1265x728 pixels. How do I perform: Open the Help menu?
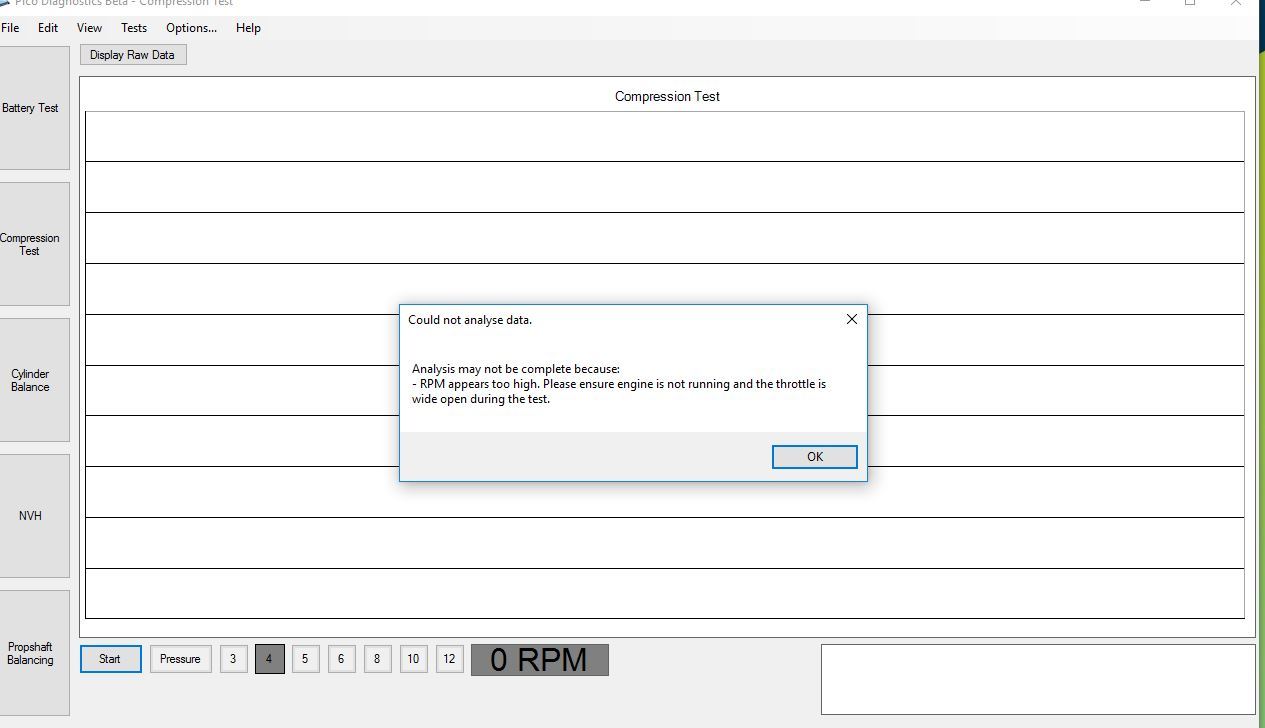248,28
